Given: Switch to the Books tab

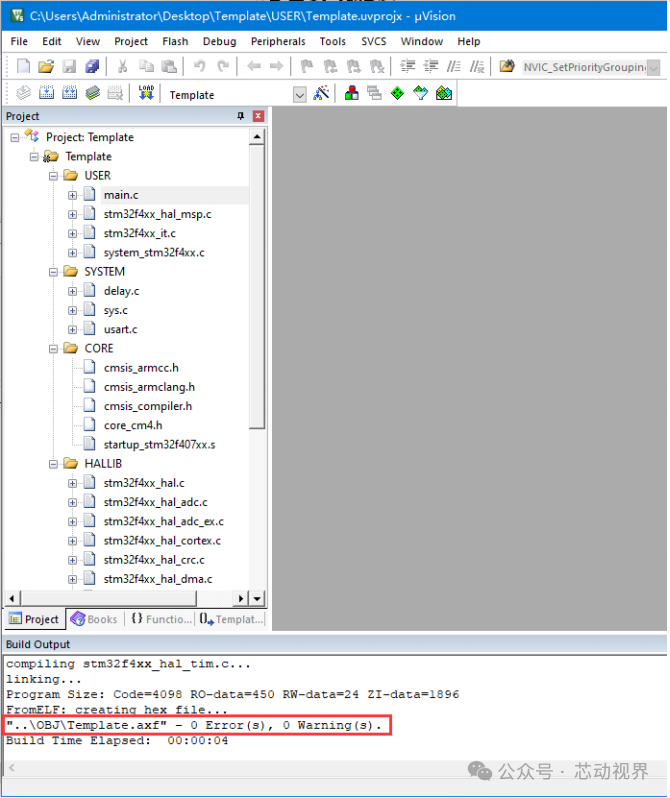Looking at the screenshot, I should 95,619.
